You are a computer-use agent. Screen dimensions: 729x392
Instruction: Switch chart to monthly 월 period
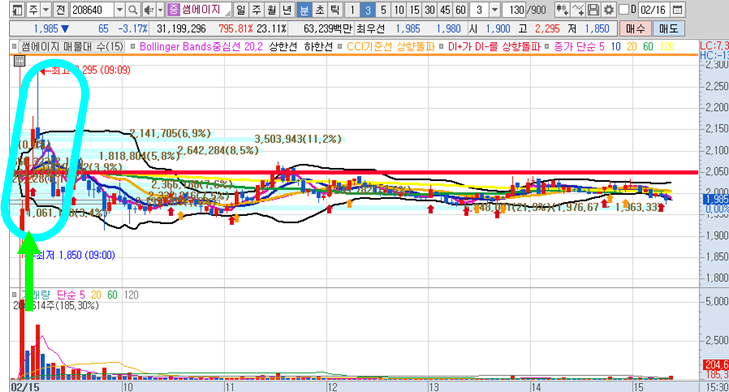(272, 9)
